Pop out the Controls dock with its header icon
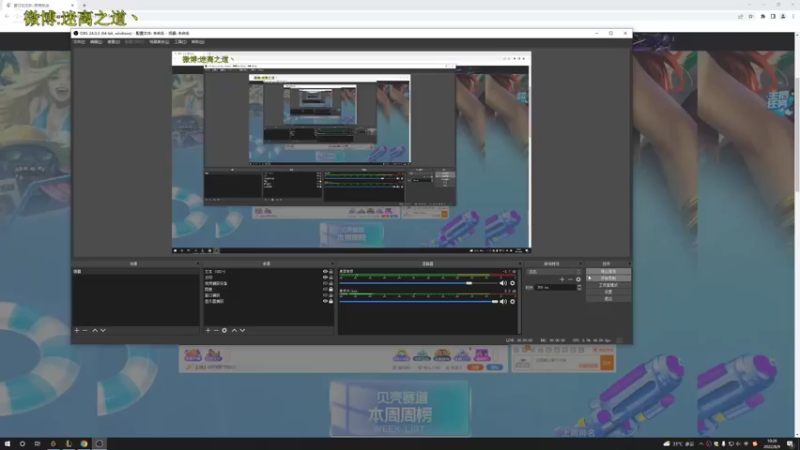Image resolution: width=800 pixels, height=450 pixels. coord(629,264)
